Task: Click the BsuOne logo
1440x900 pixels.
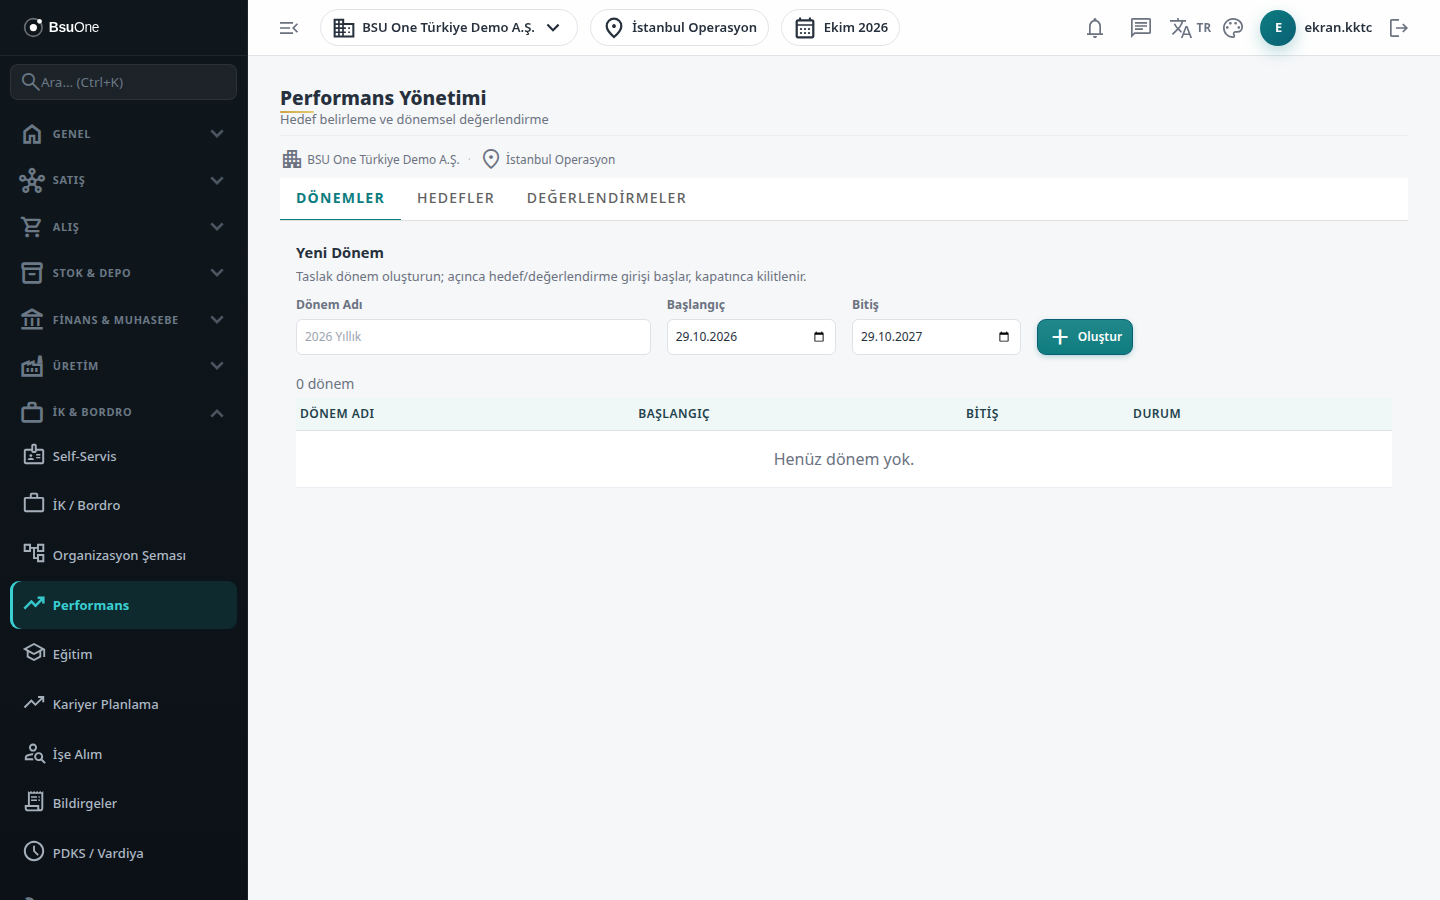Action: 62,27
